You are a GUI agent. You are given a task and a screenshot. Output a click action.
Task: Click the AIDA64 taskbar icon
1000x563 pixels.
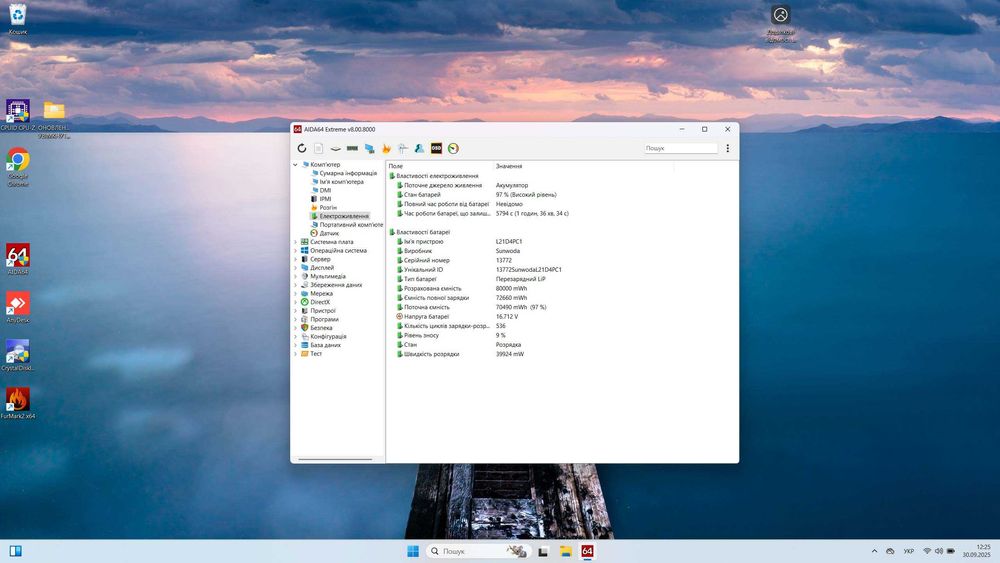(587, 551)
